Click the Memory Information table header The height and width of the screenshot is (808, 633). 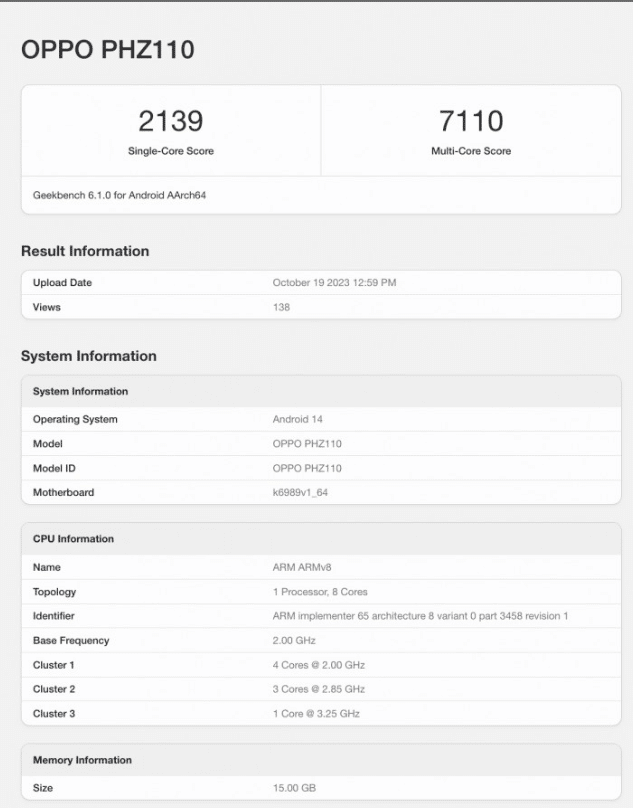[x=82, y=761]
